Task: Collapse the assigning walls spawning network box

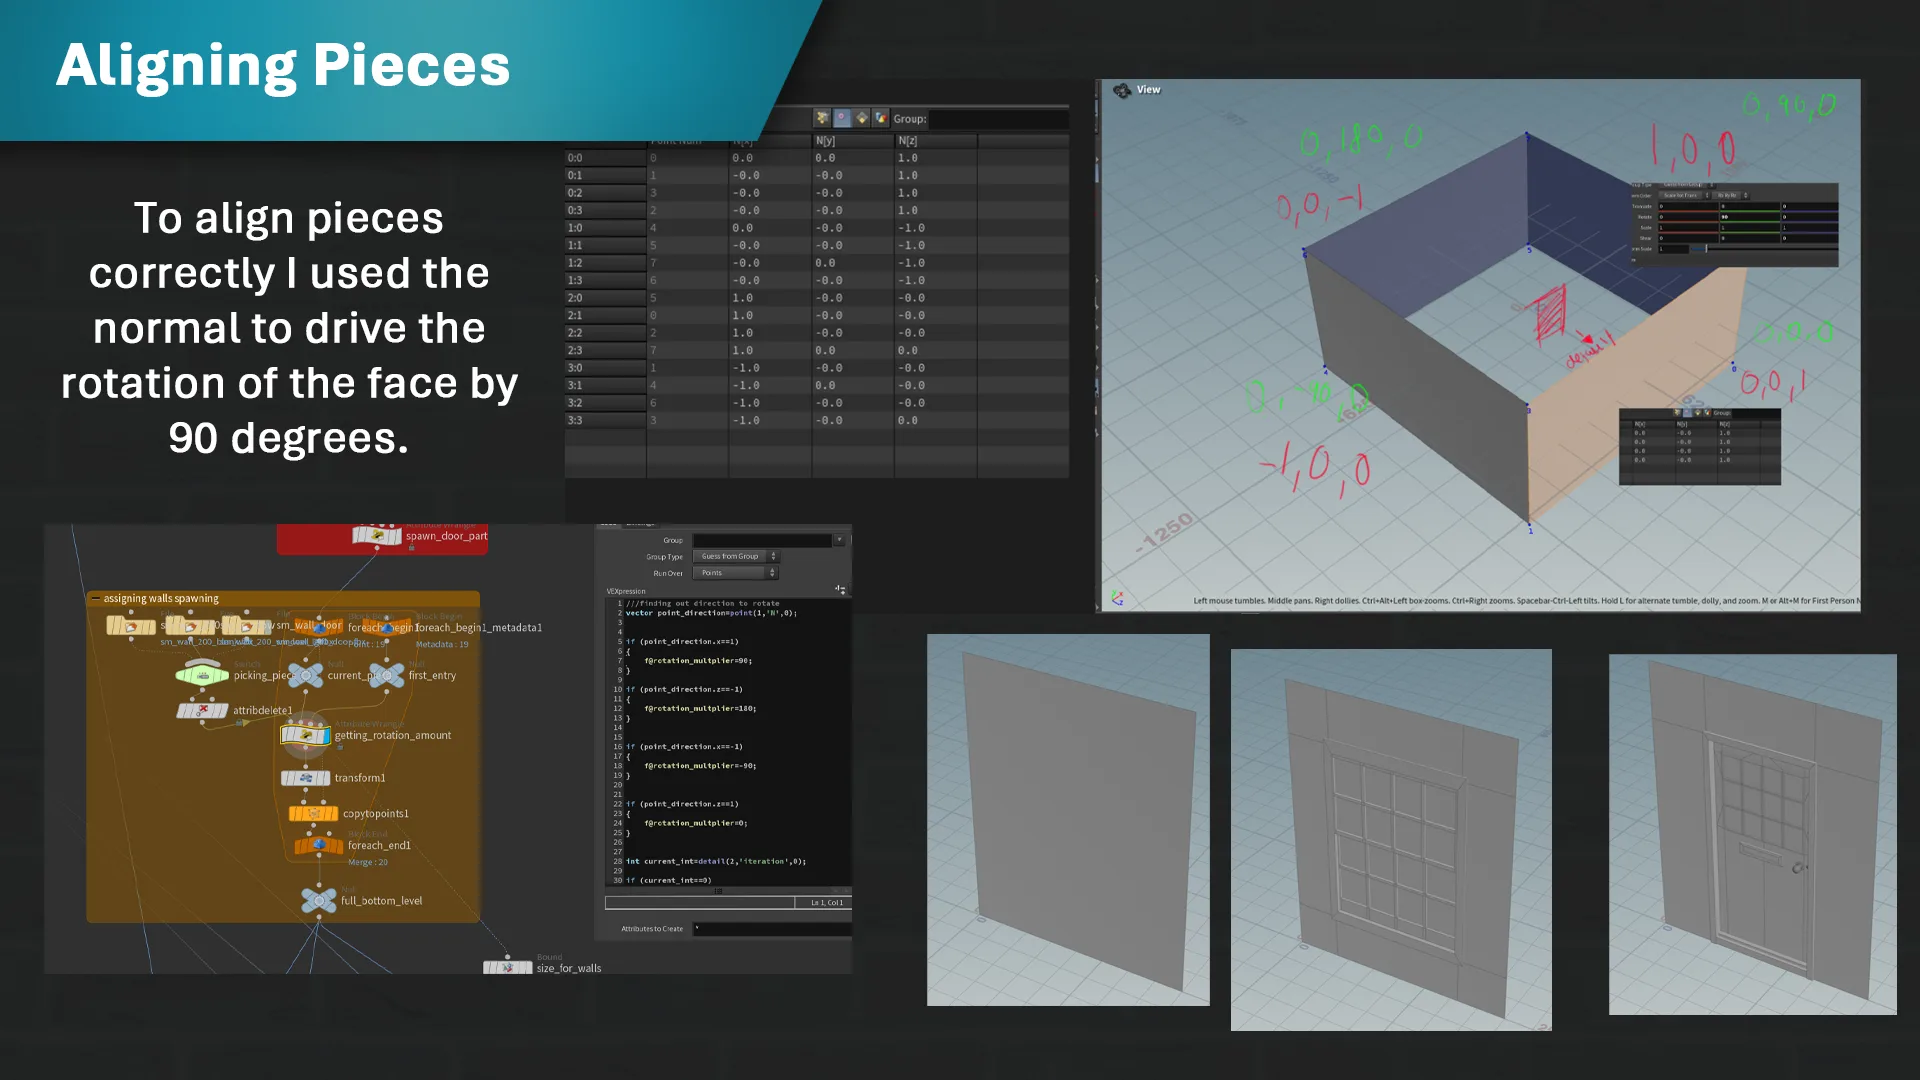Action: pyautogui.click(x=96, y=599)
